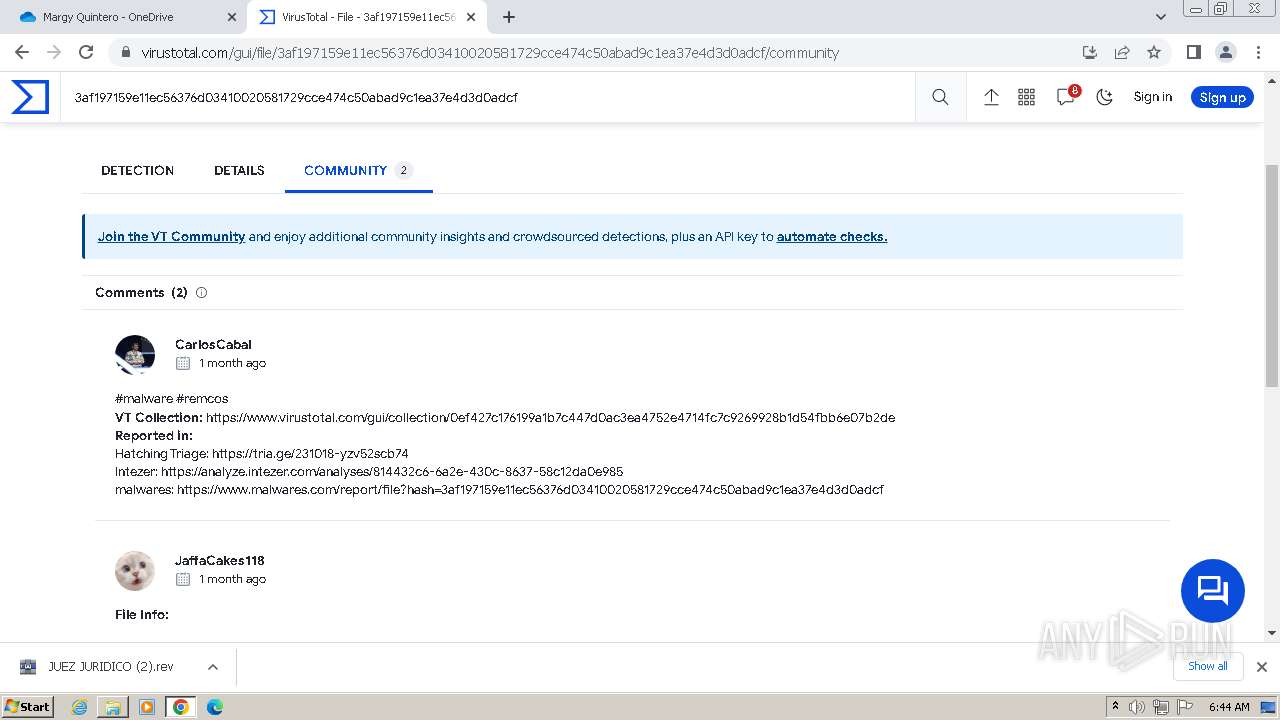The height and width of the screenshot is (720, 1280).
Task: Launch Internet Explorer from taskbar
Action: click(80, 707)
